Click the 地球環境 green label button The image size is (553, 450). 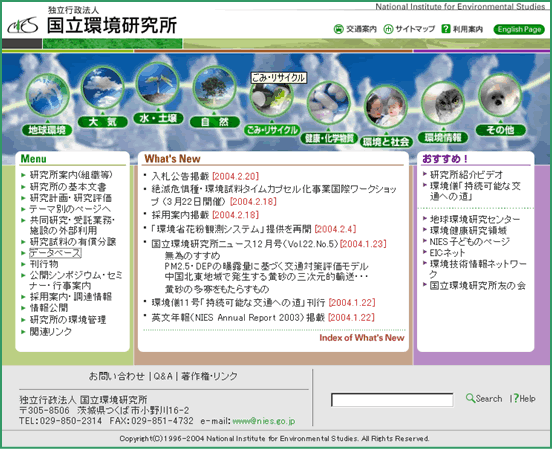pyautogui.click(x=47, y=130)
